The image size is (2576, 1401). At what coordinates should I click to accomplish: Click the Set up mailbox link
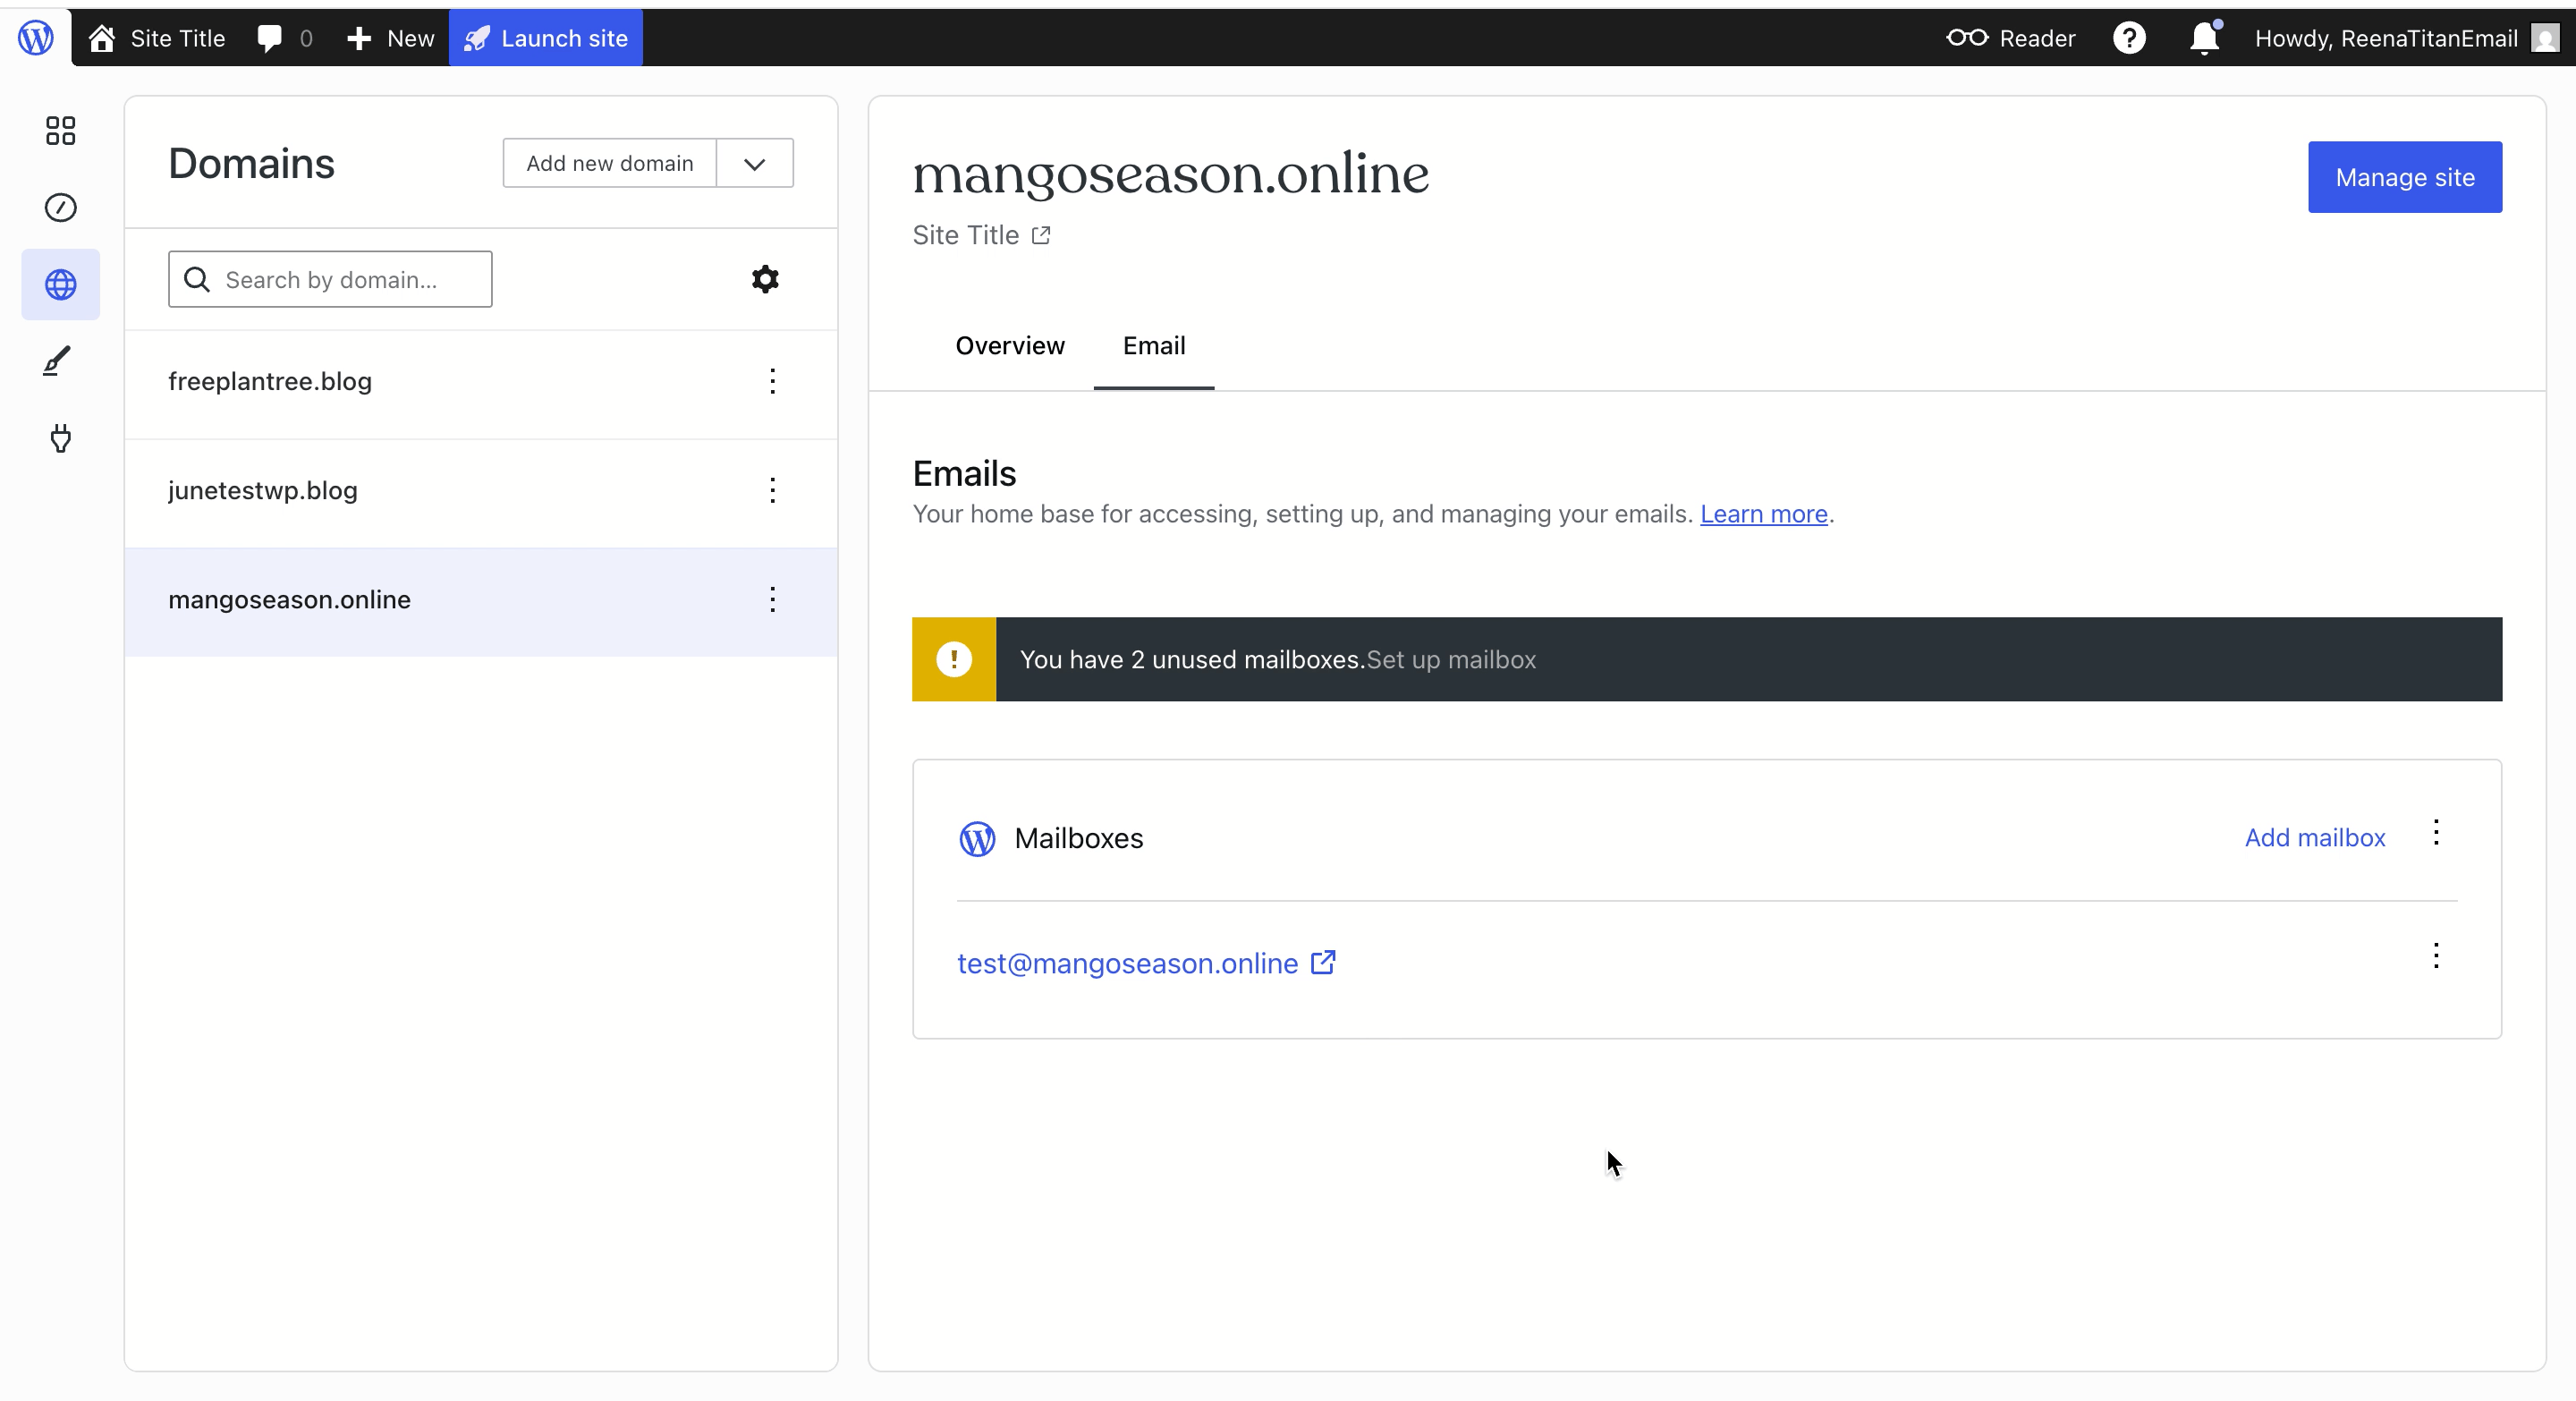coord(1451,660)
